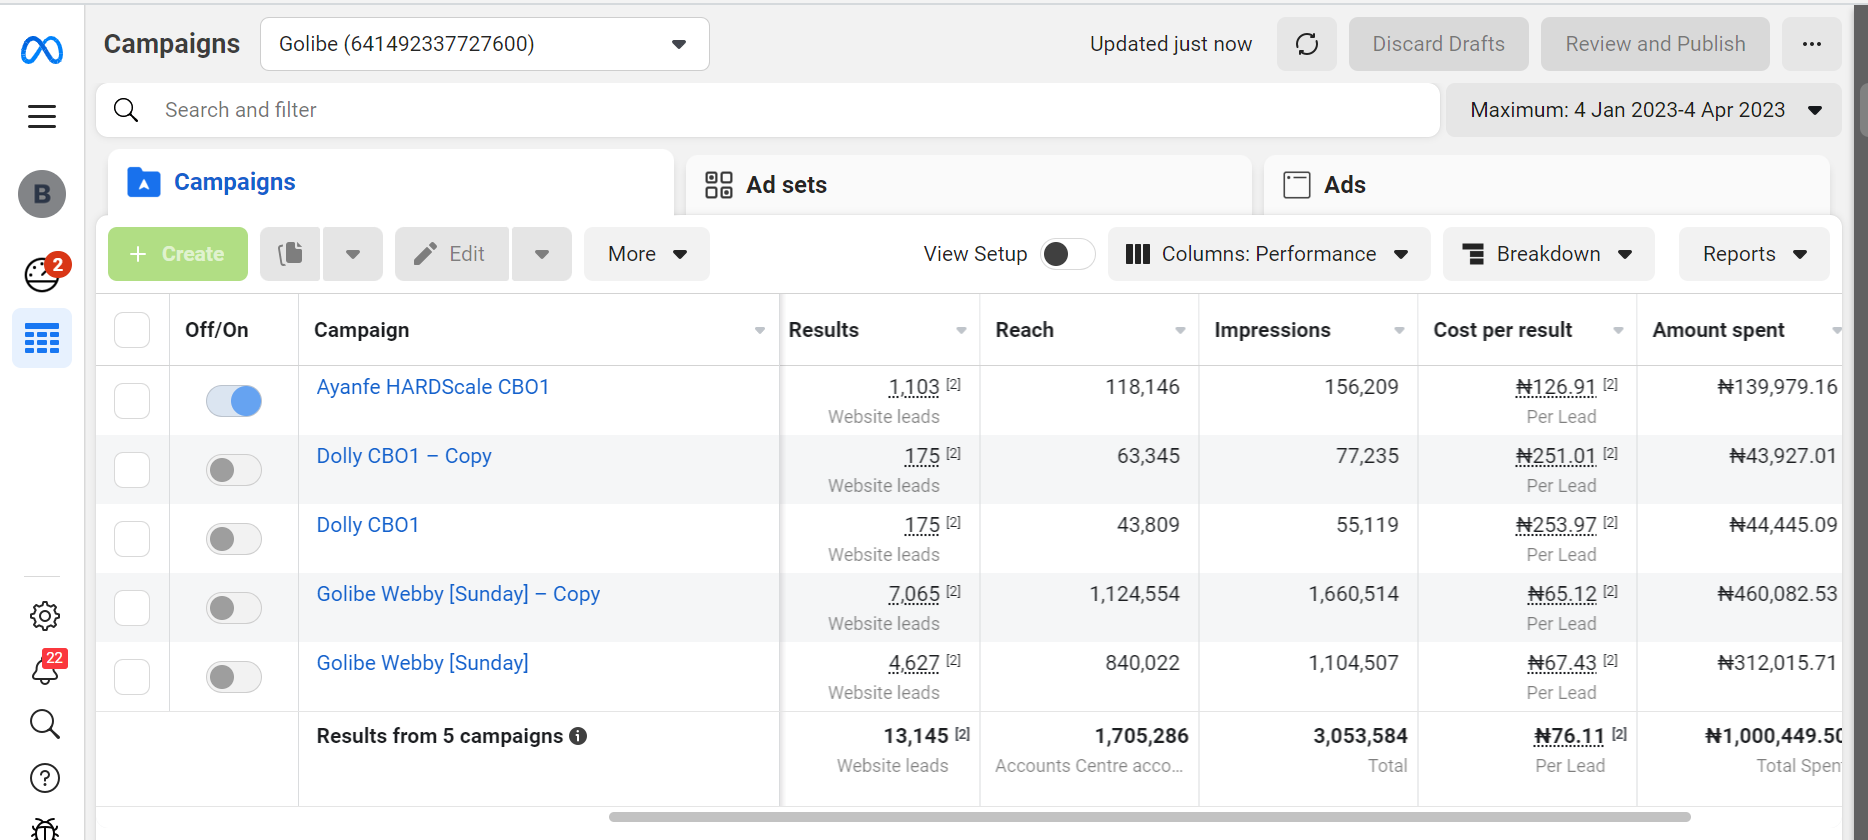Open the Reach column header menu arrow

click(x=1180, y=330)
